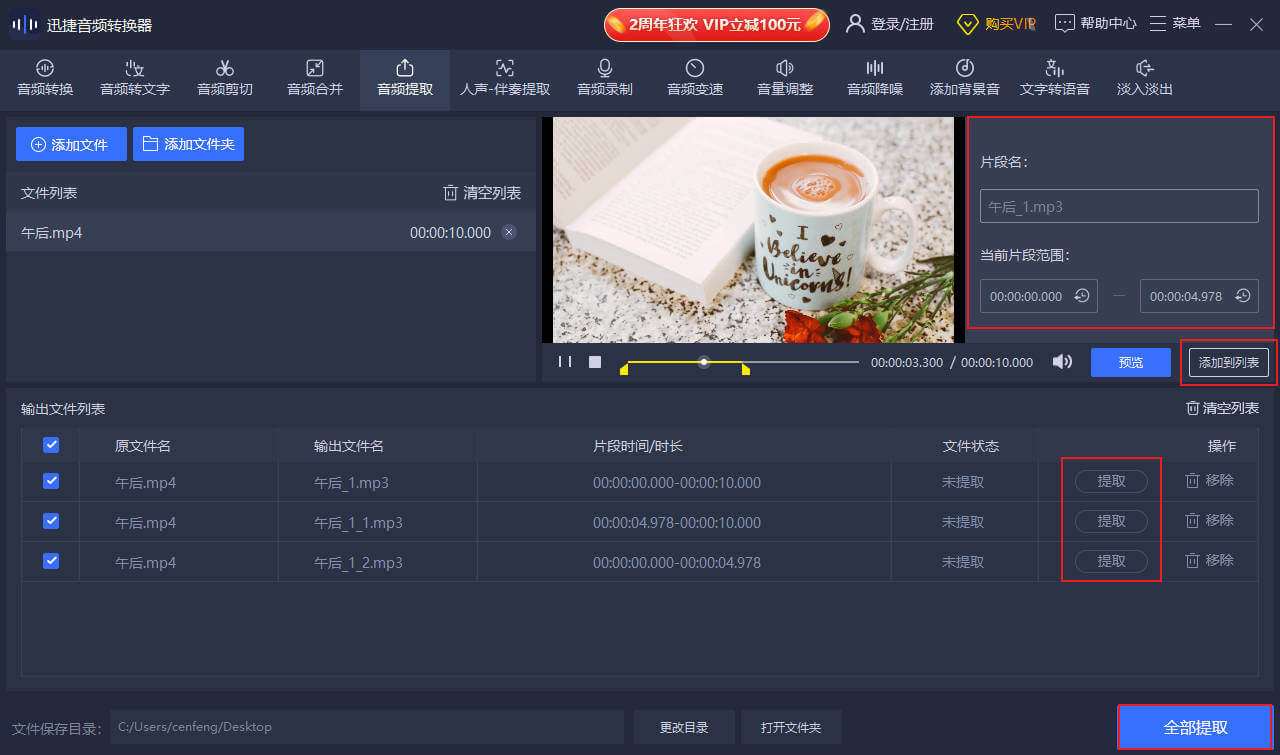Click the playback position slider handle
Image resolution: width=1280 pixels, height=755 pixels.
point(704,362)
